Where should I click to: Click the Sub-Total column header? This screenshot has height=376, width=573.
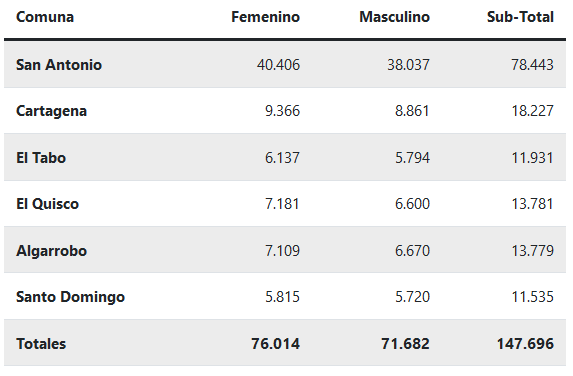[x=520, y=17]
